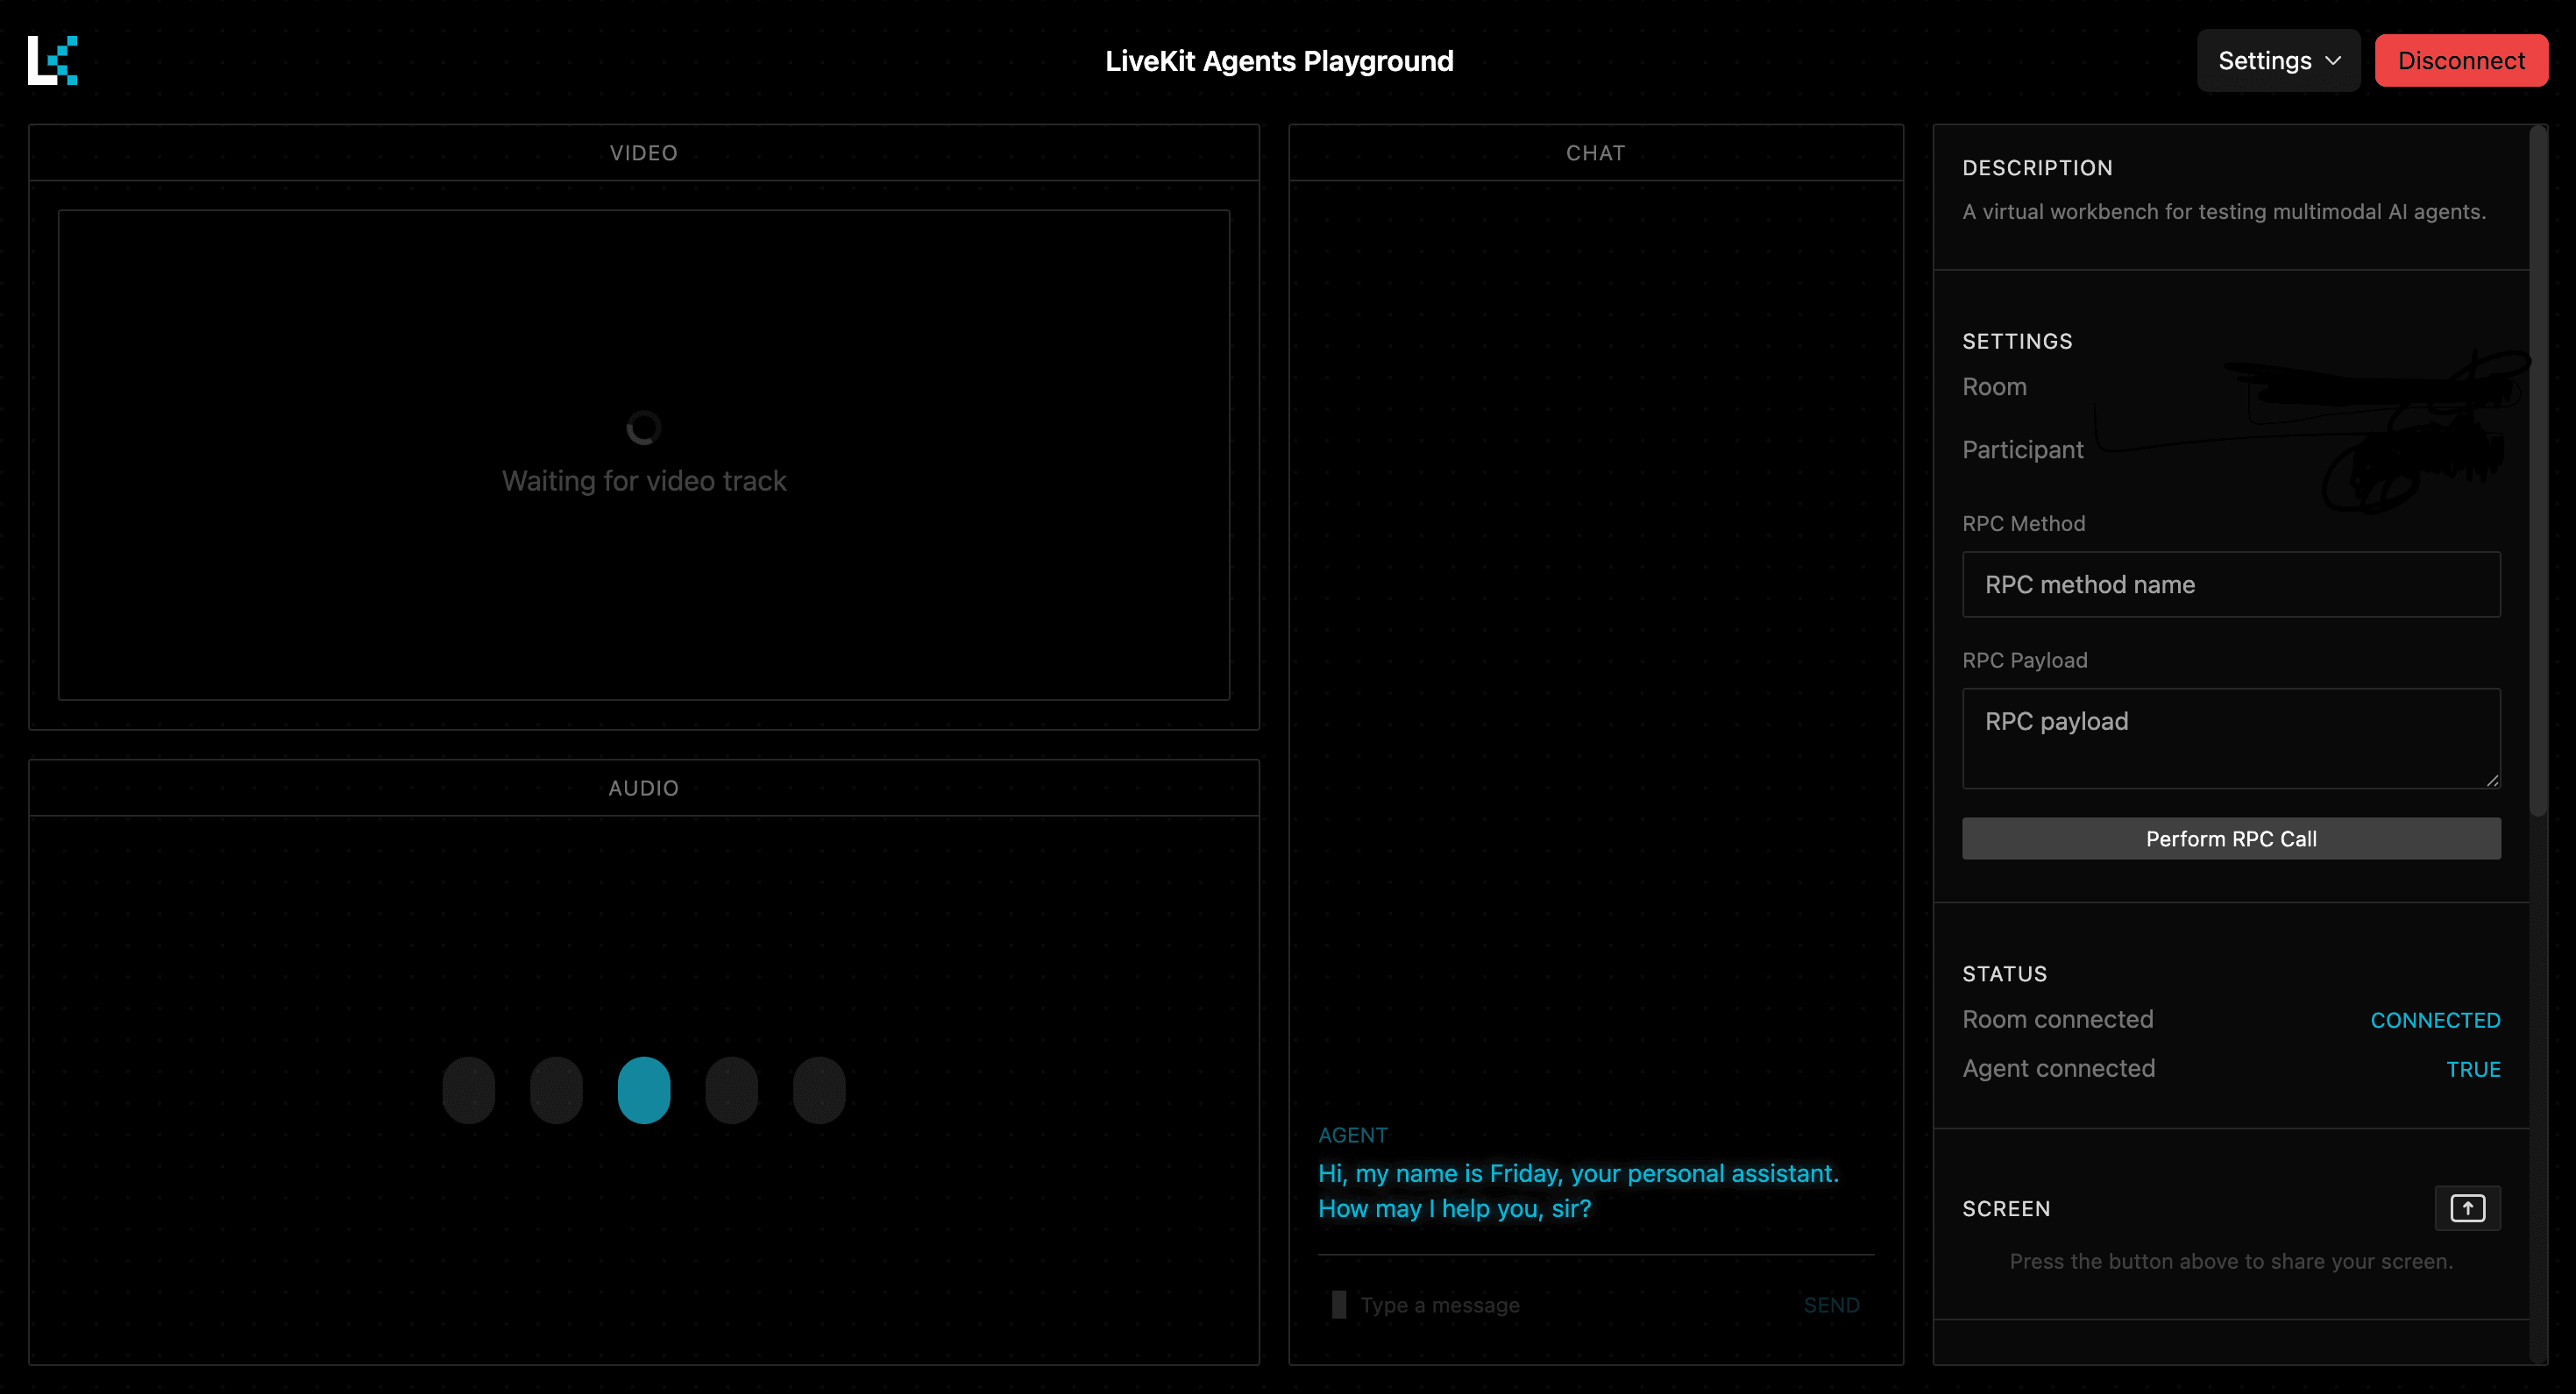Screen dimensions: 2576x1394
Task: Click the Agent connected label
Action: tap(2058, 1068)
